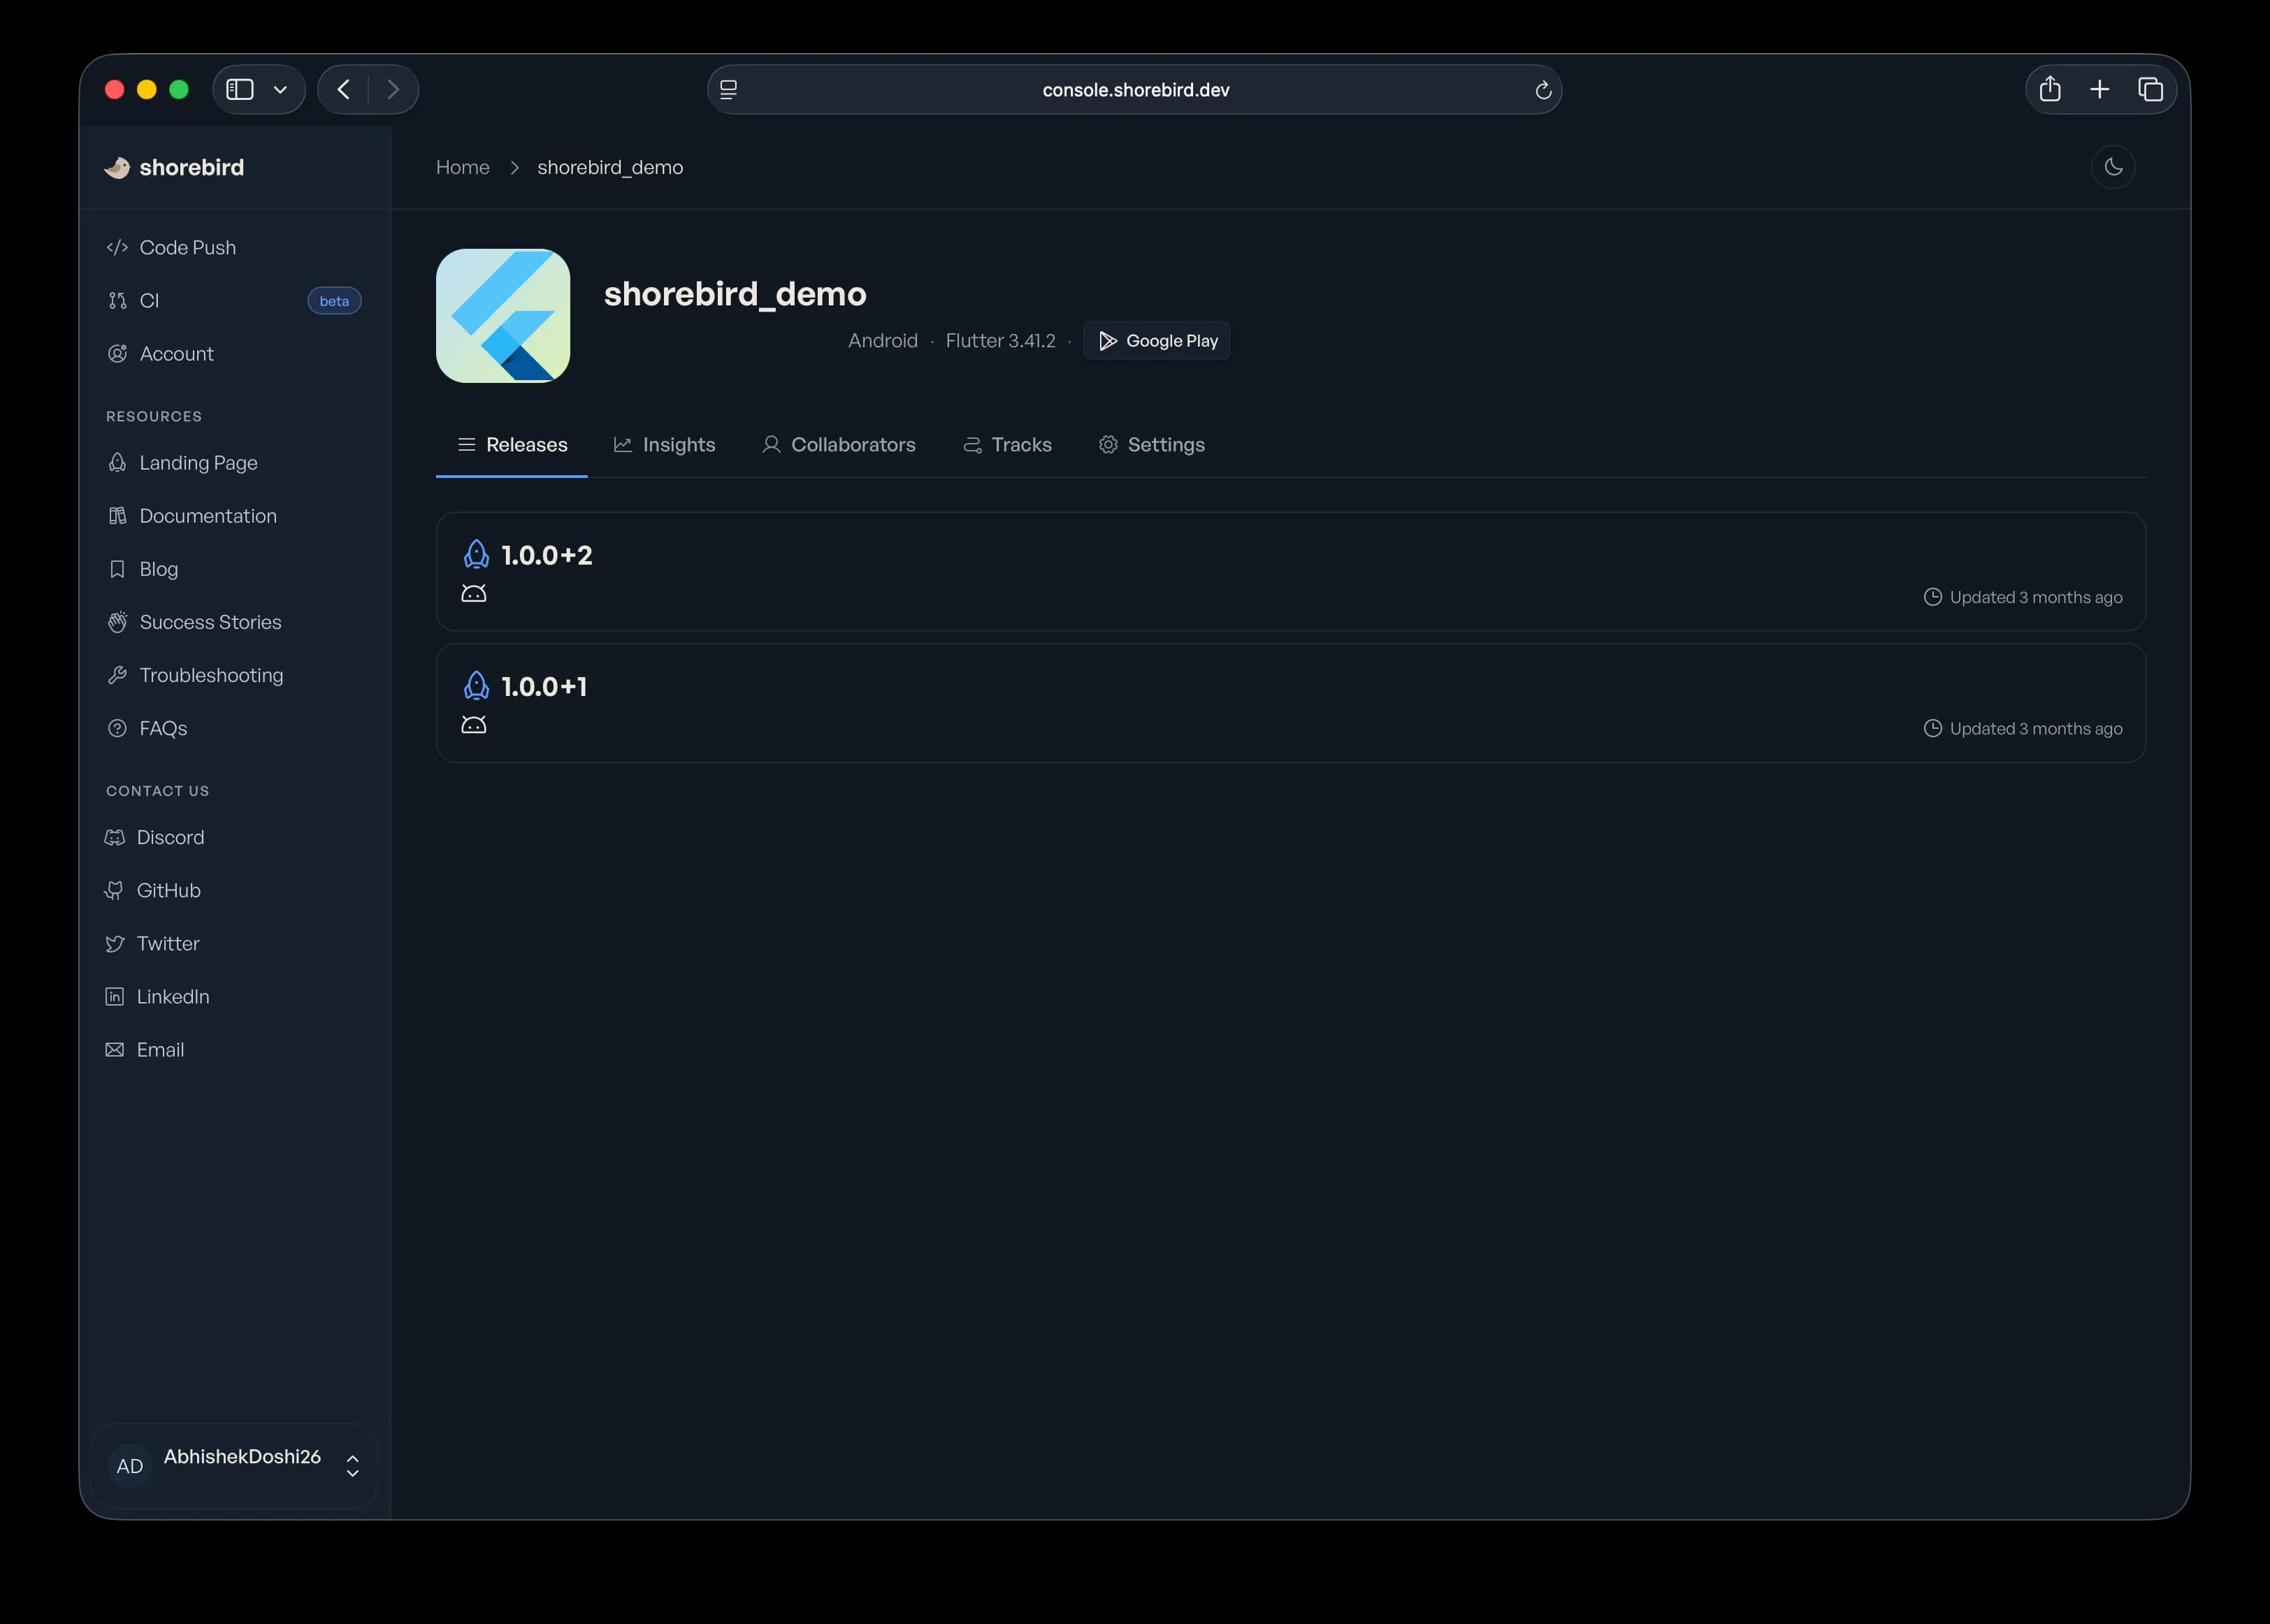Select the Releases tab

(x=512, y=444)
